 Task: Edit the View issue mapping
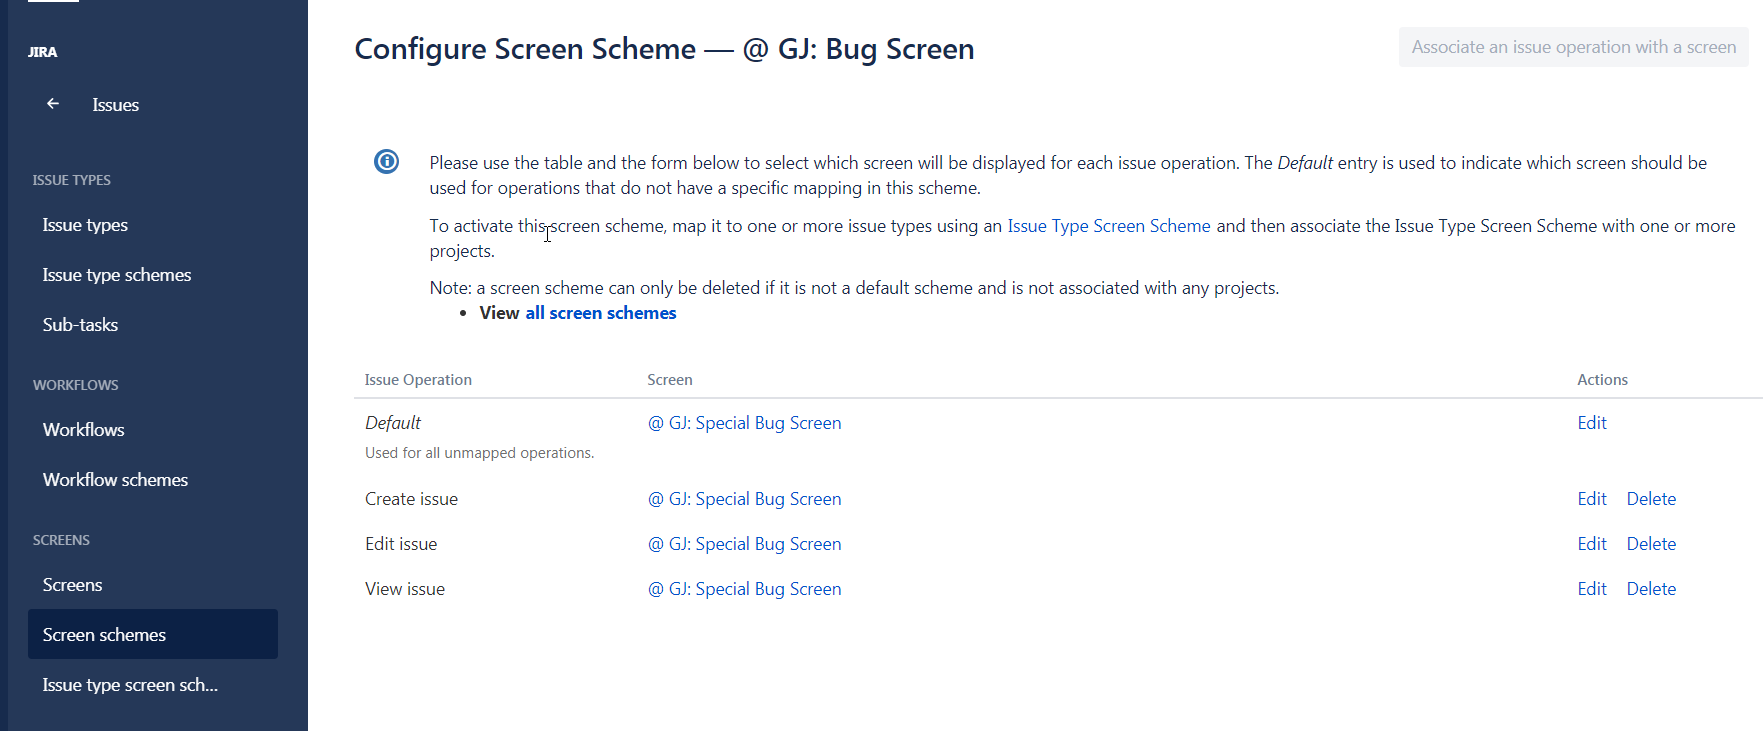tap(1592, 589)
